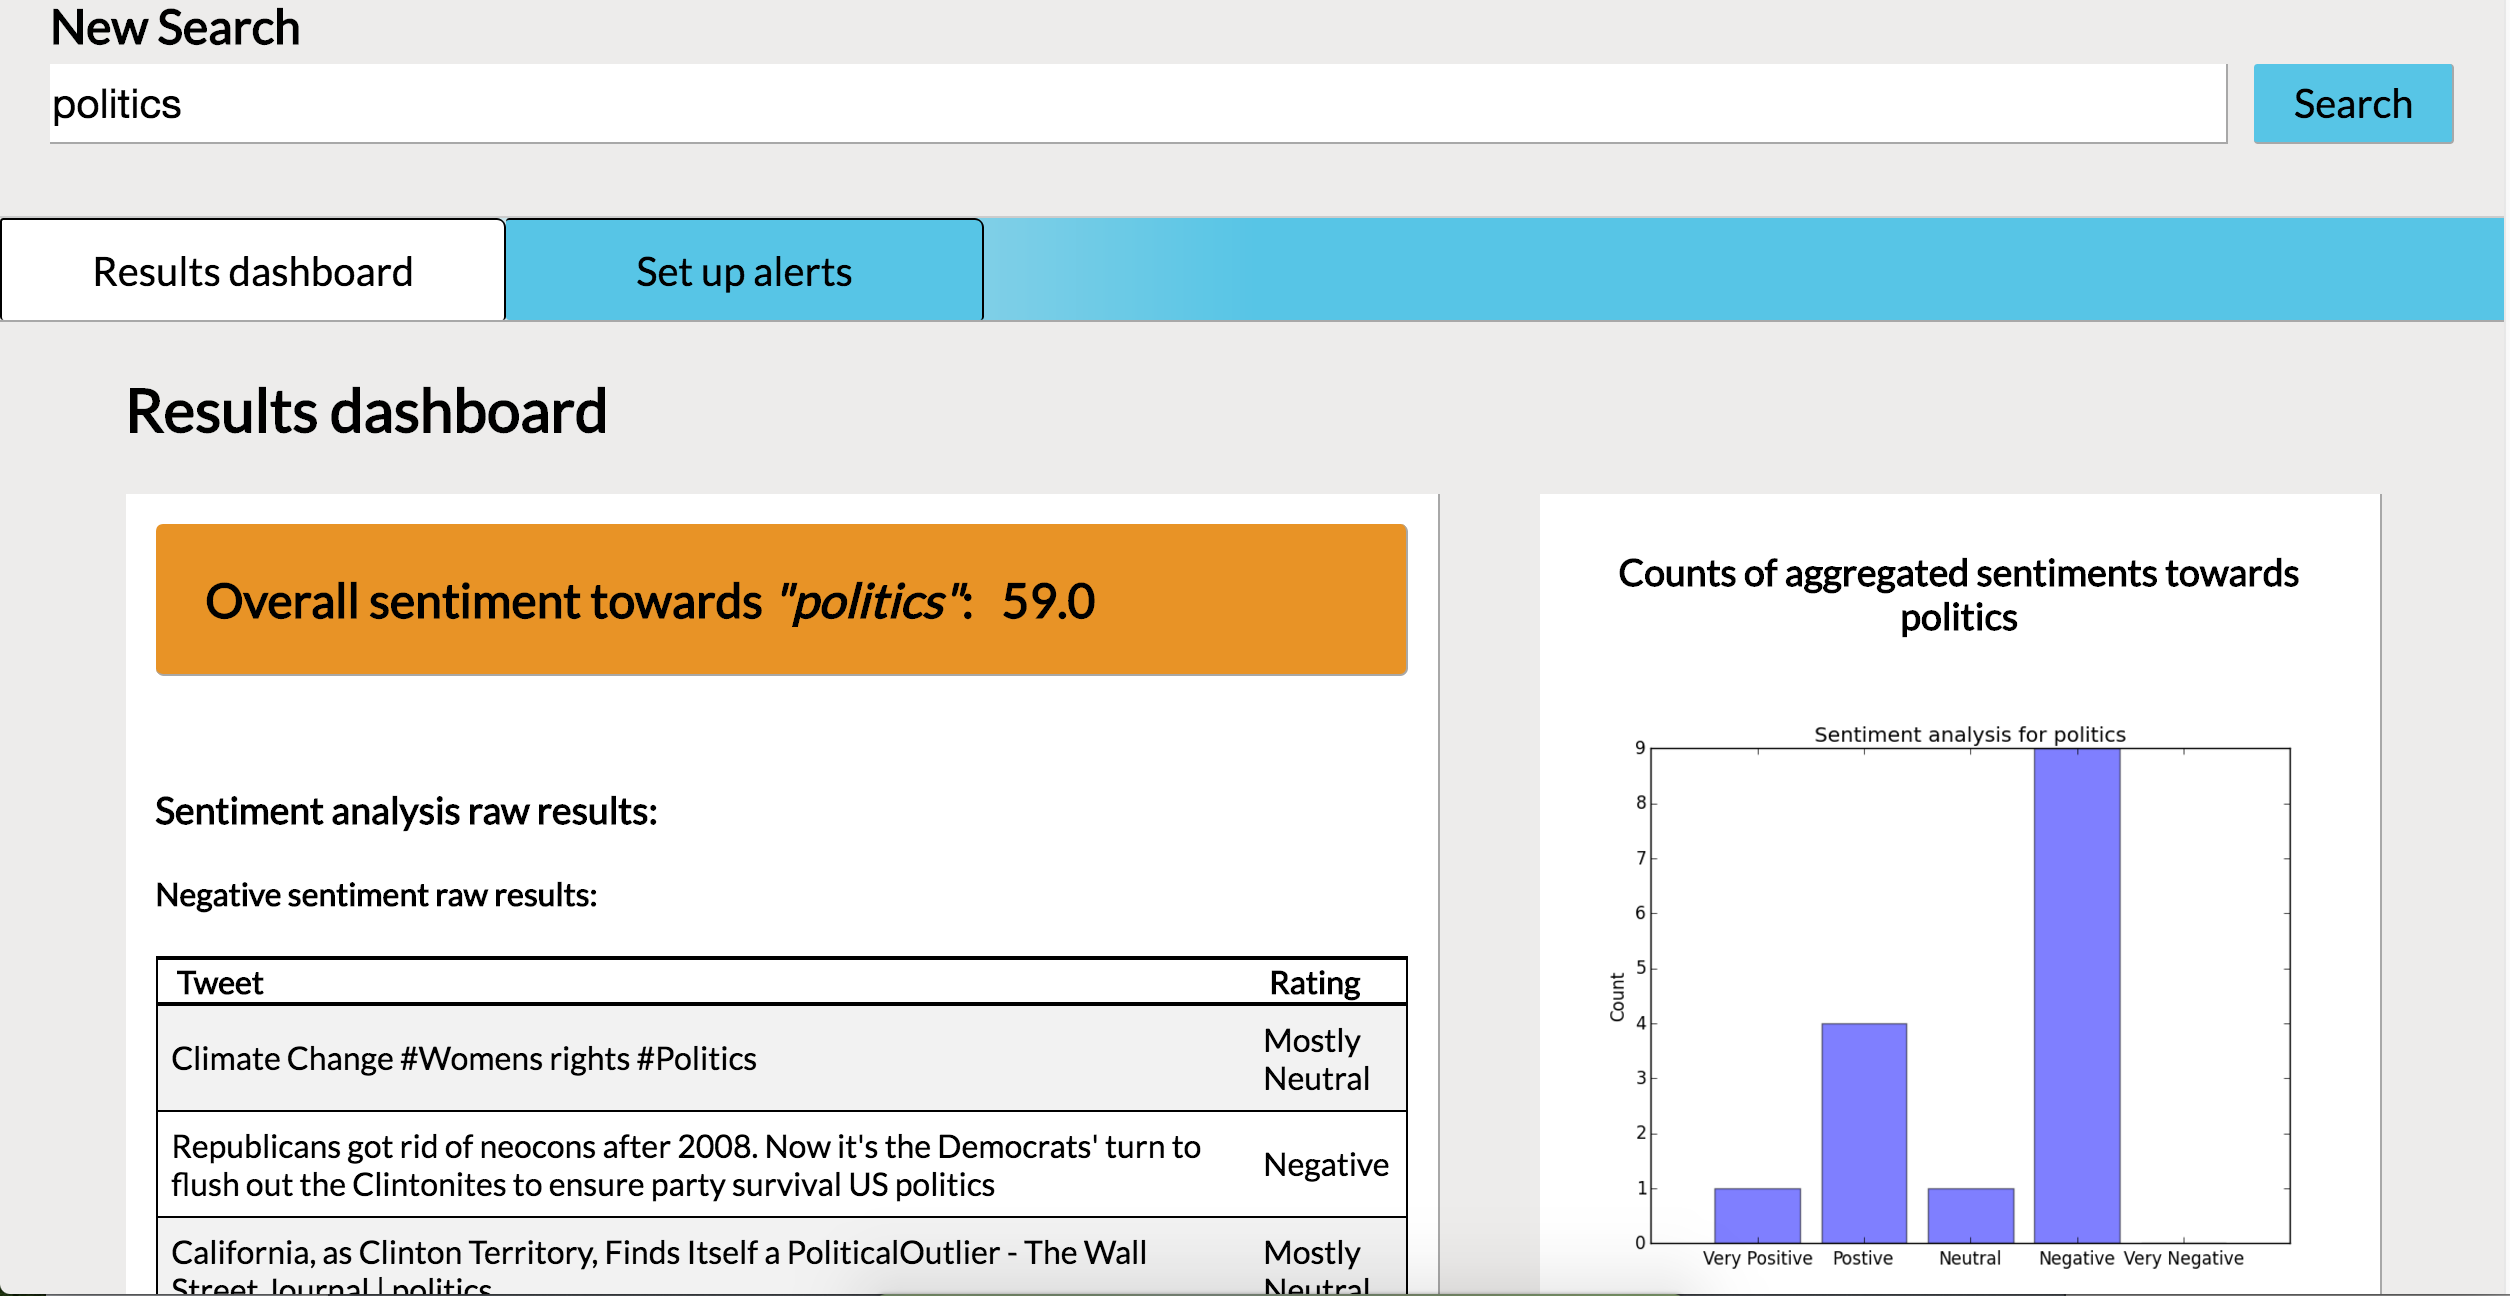Click the chart title about aggregated sentiments
This screenshot has height=1296, width=2510.
pos(1958,595)
